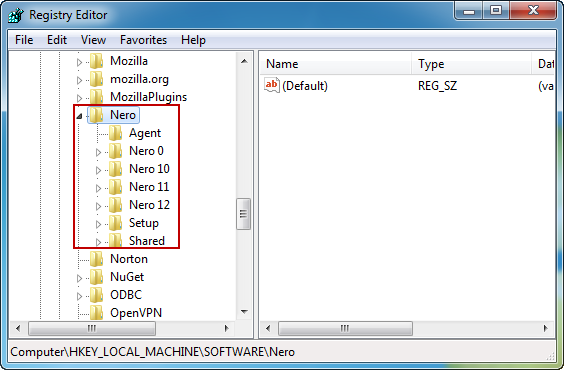
Task: Sort by the Name column header
Action: tap(335, 64)
